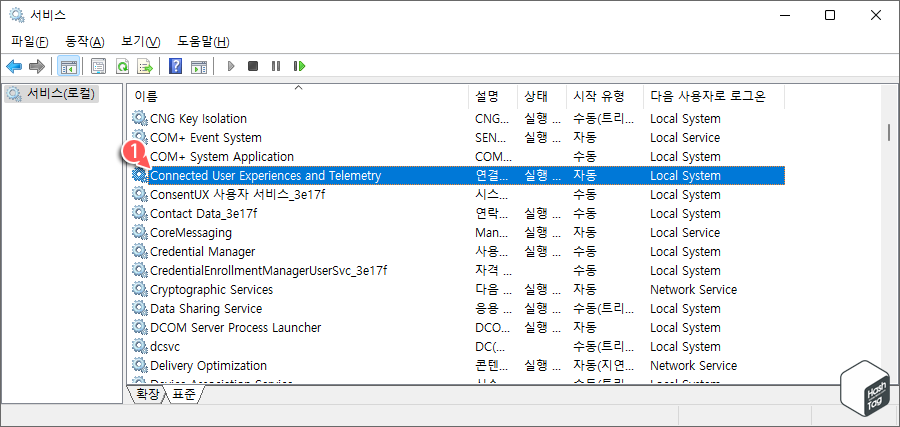Image resolution: width=900 pixels, height=427 pixels.
Task: Switch to the 확장 tab
Action: (146, 394)
